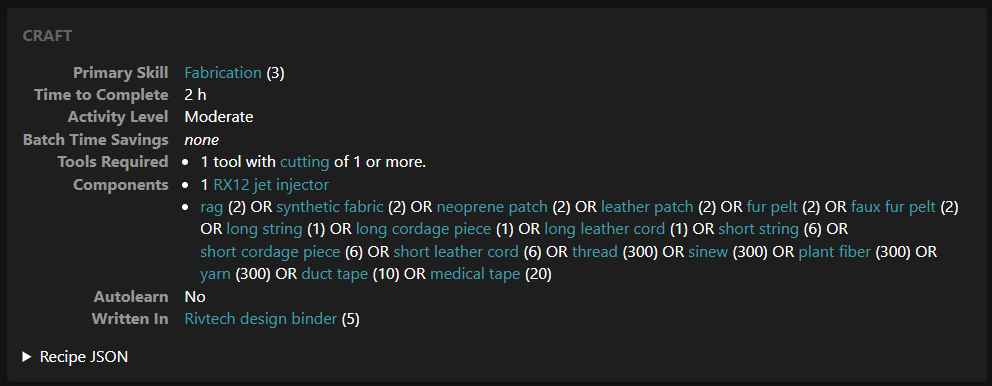Open the cutting tool quality link
This screenshot has height=386, width=992.
(x=305, y=162)
